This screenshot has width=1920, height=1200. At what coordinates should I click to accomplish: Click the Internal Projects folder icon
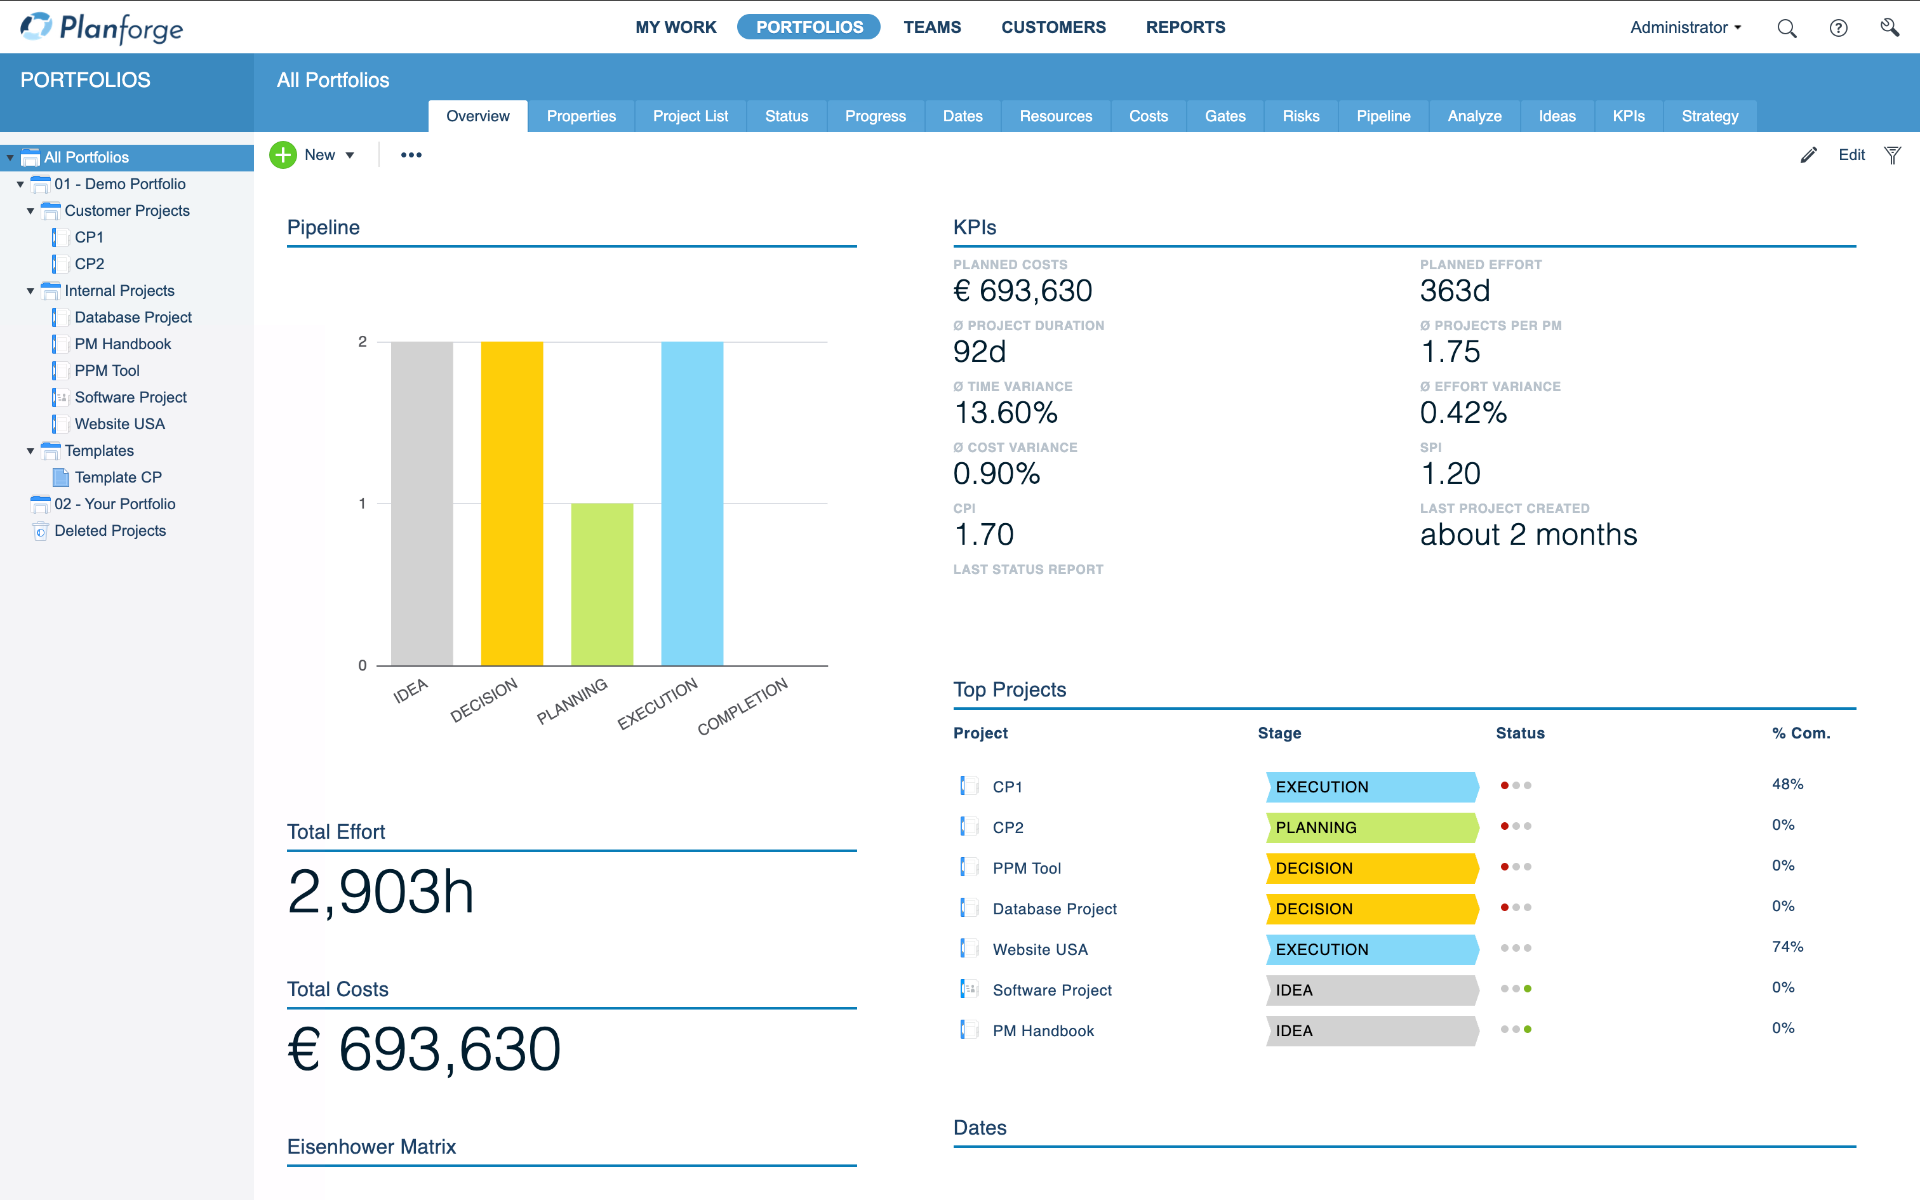click(x=50, y=291)
